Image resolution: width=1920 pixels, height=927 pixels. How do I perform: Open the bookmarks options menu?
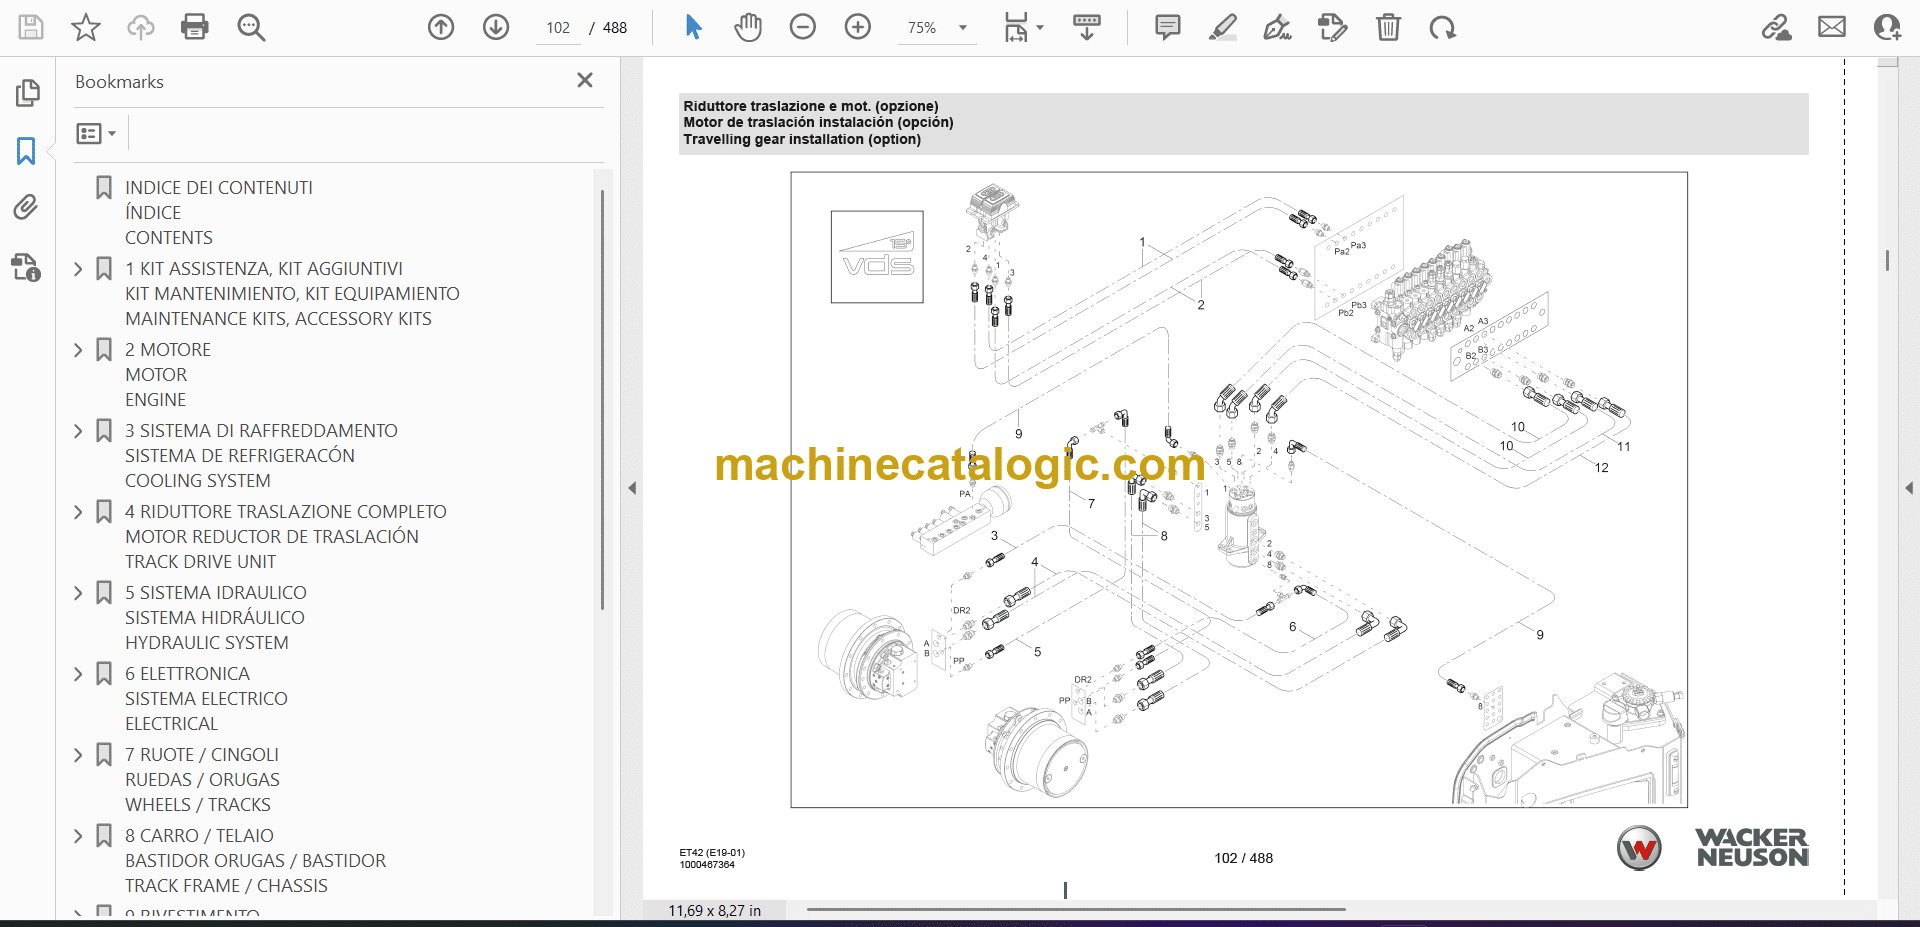pos(96,133)
